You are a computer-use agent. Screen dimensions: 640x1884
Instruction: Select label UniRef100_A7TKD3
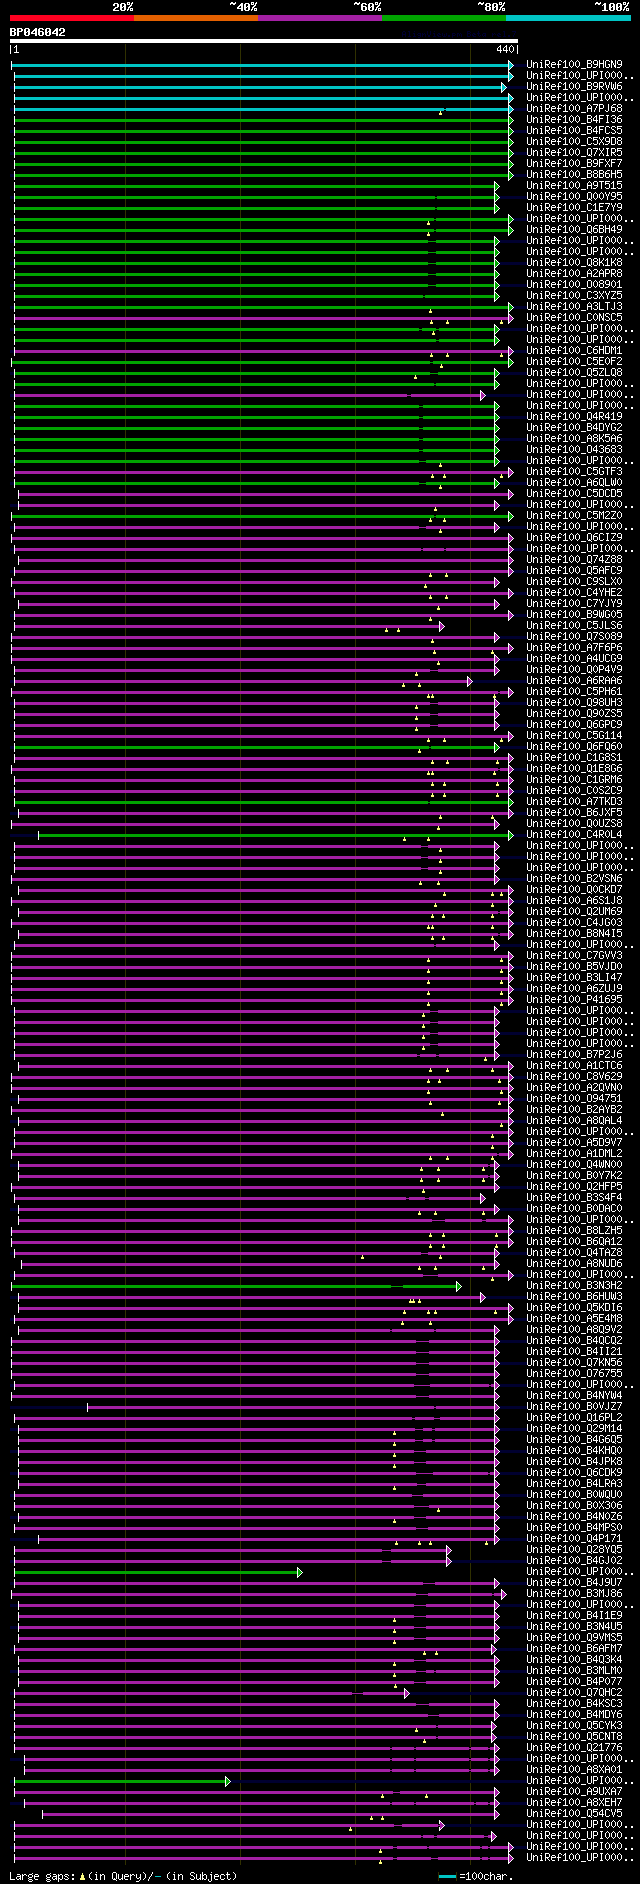575,802
